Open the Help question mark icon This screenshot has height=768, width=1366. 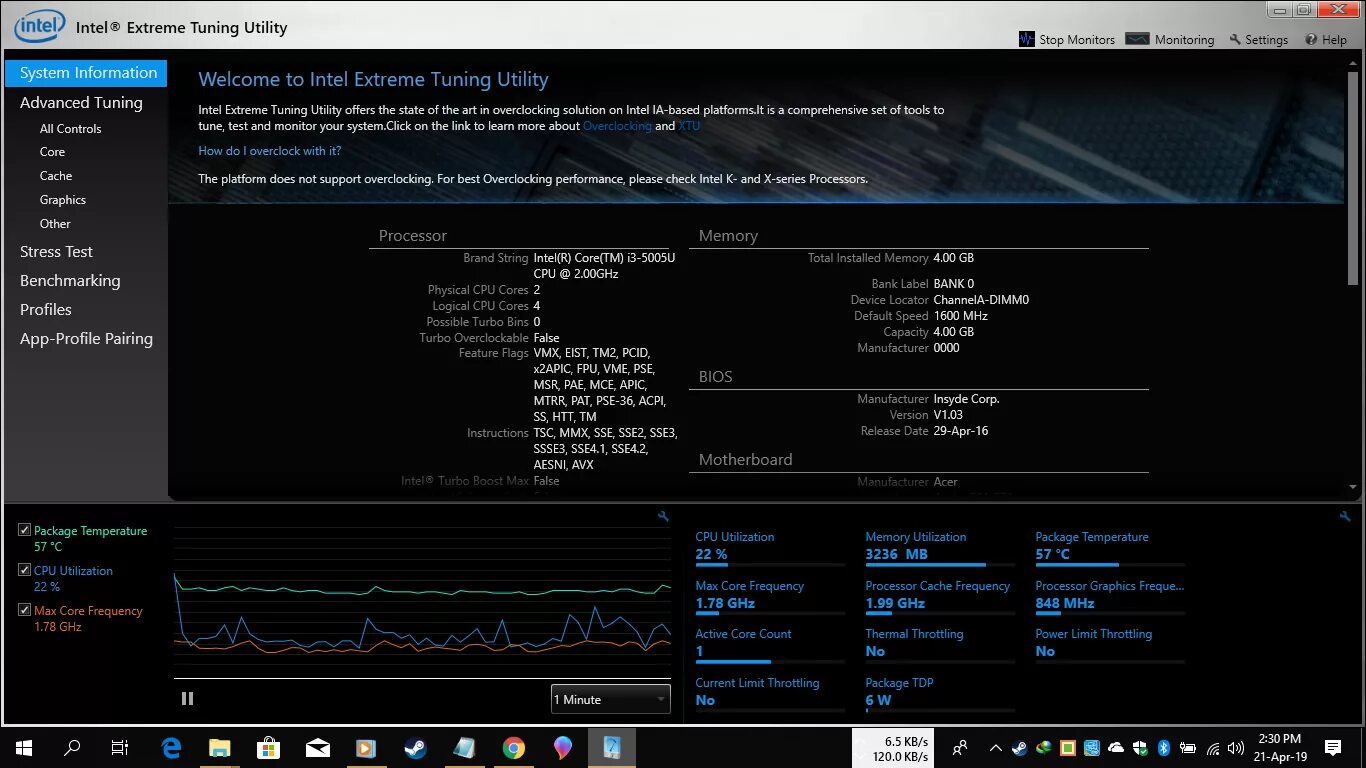click(1311, 39)
